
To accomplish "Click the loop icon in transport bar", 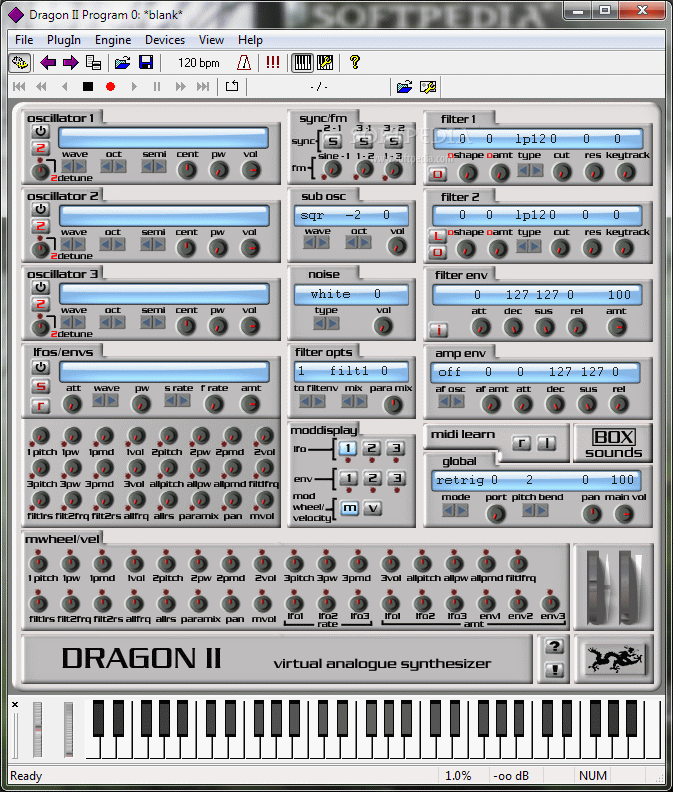I will (x=232, y=86).
